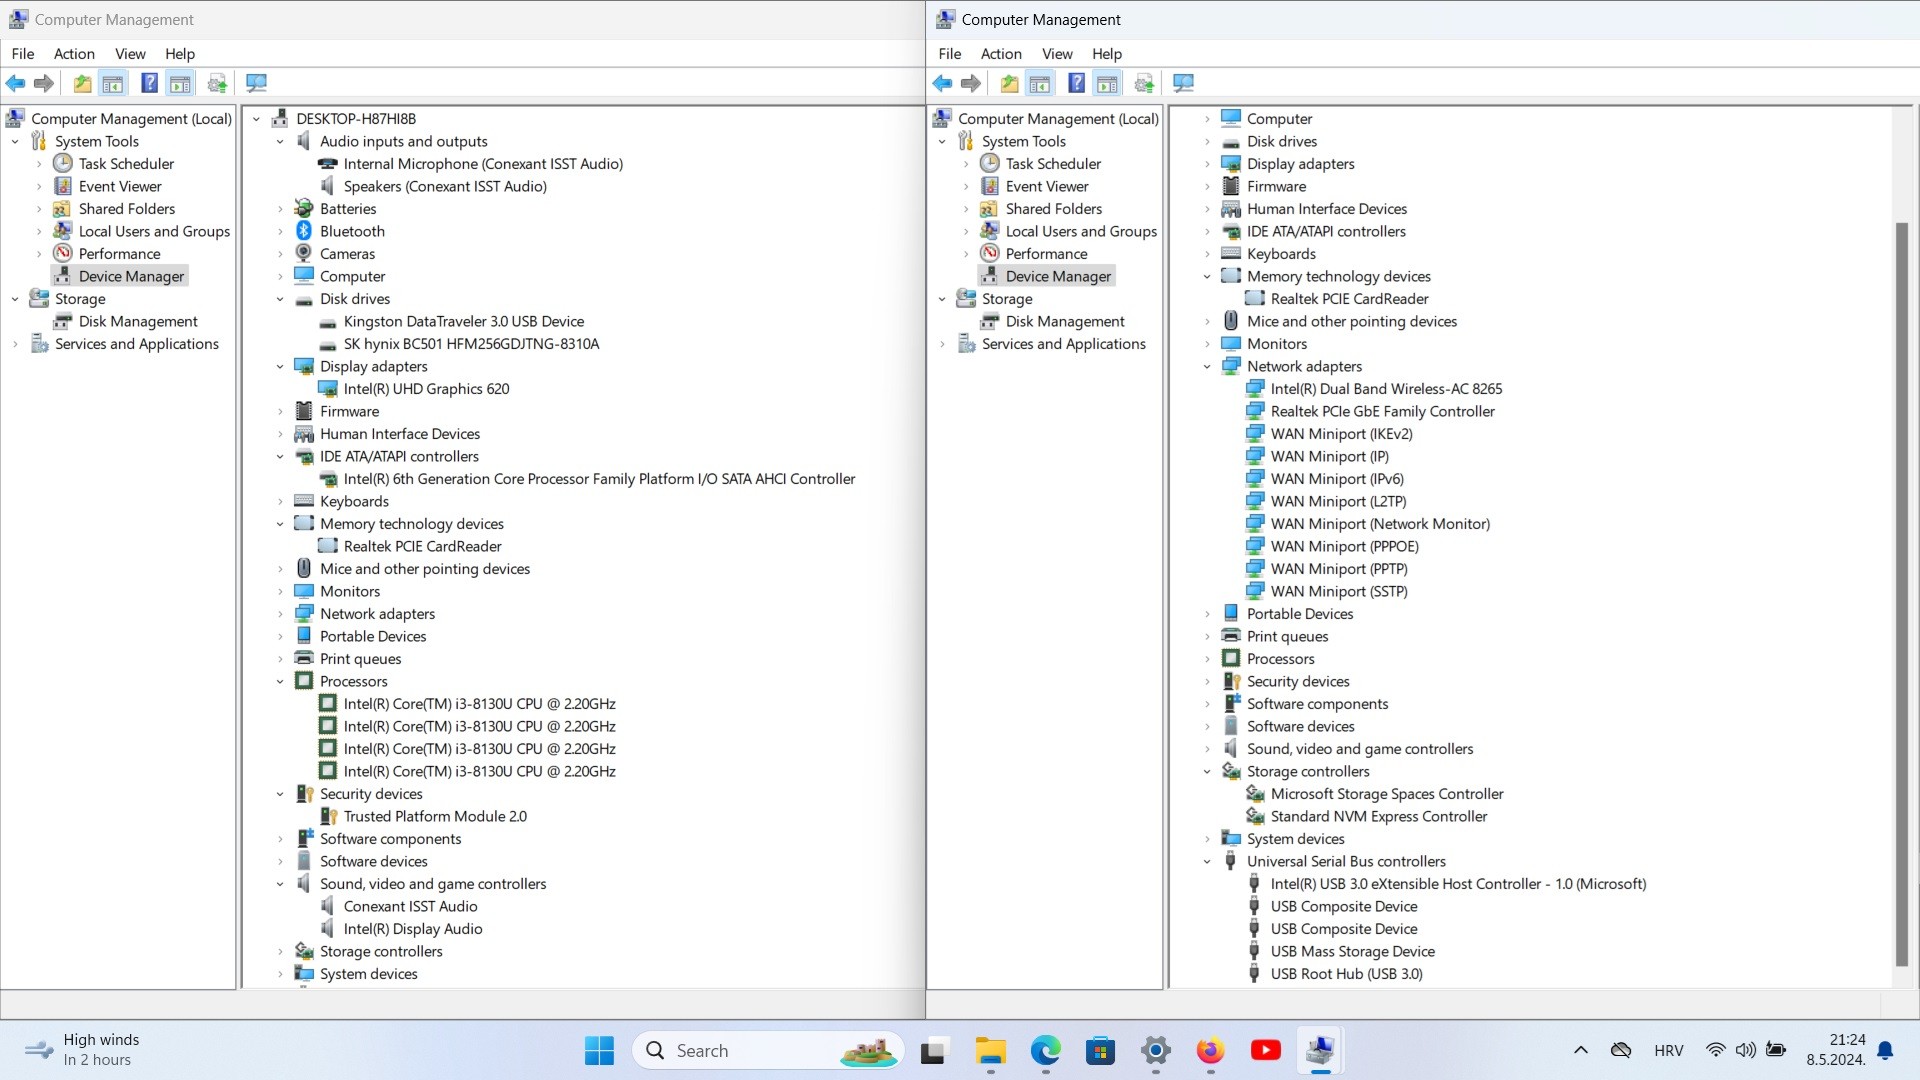Select Microsoft Storage Spaces Controller

click(1387, 794)
